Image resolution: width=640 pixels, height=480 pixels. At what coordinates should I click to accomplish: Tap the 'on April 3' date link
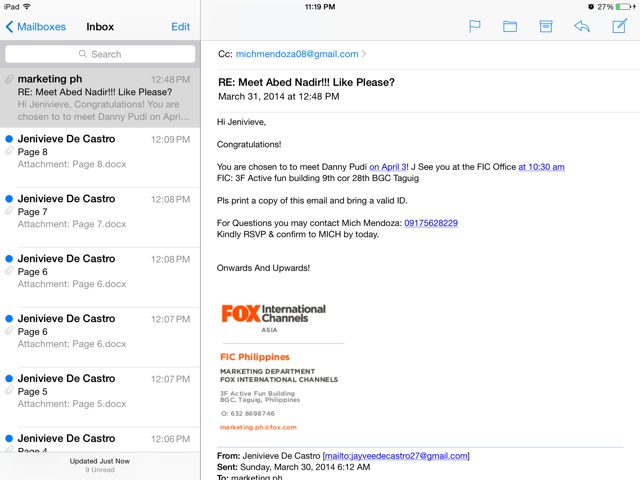[387, 167]
